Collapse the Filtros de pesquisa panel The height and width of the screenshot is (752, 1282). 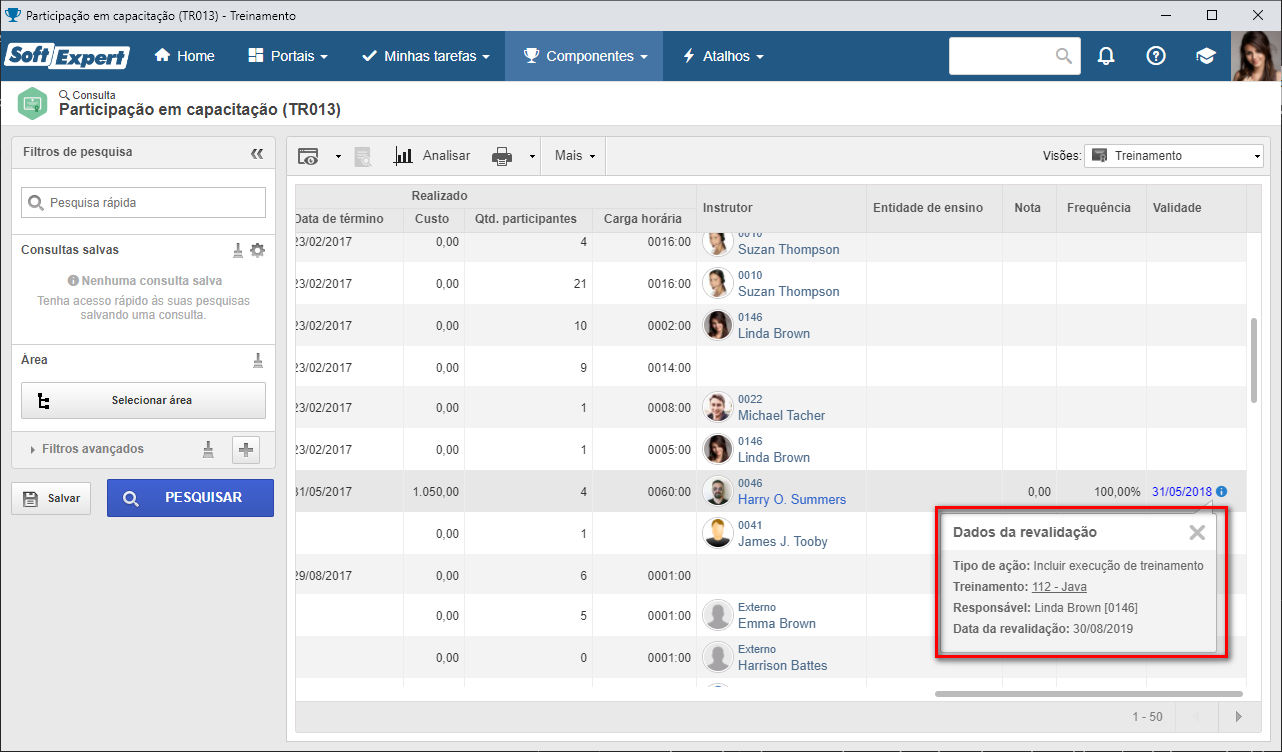click(257, 153)
